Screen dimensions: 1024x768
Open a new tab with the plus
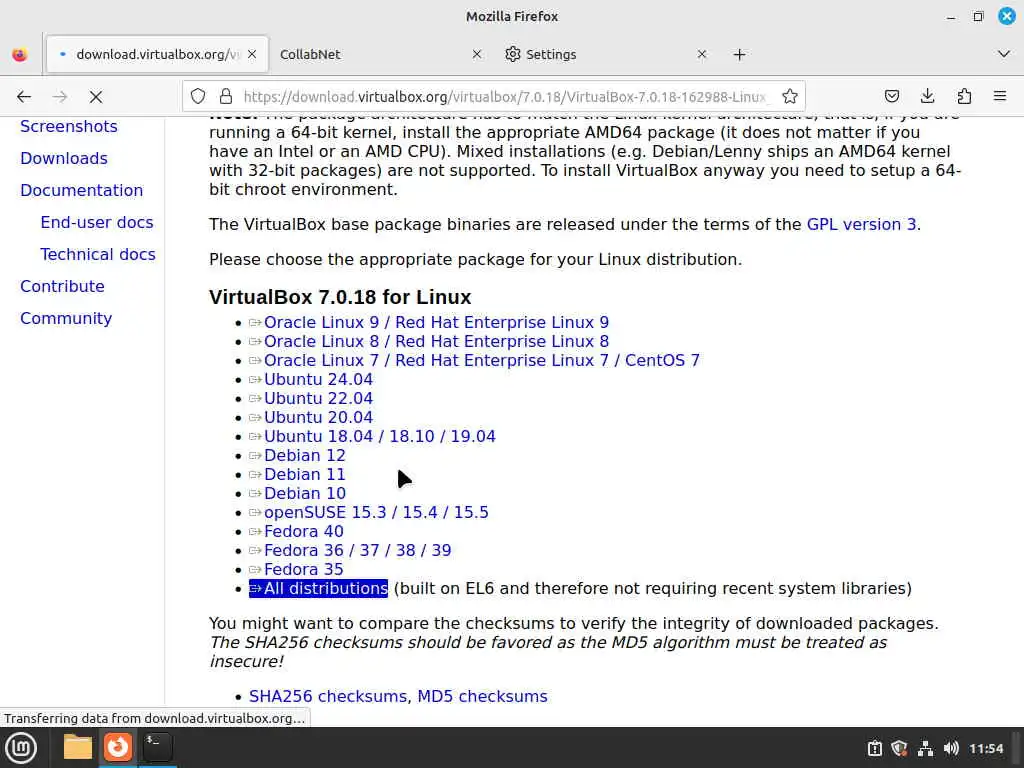(x=739, y=54)
